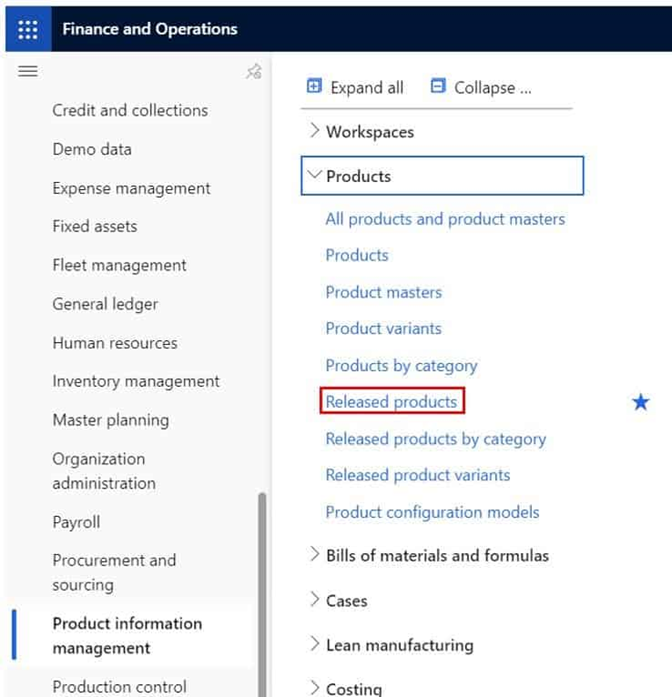Expand the Costing section
The height and width of the screenshot is (697, 672).
314,687
